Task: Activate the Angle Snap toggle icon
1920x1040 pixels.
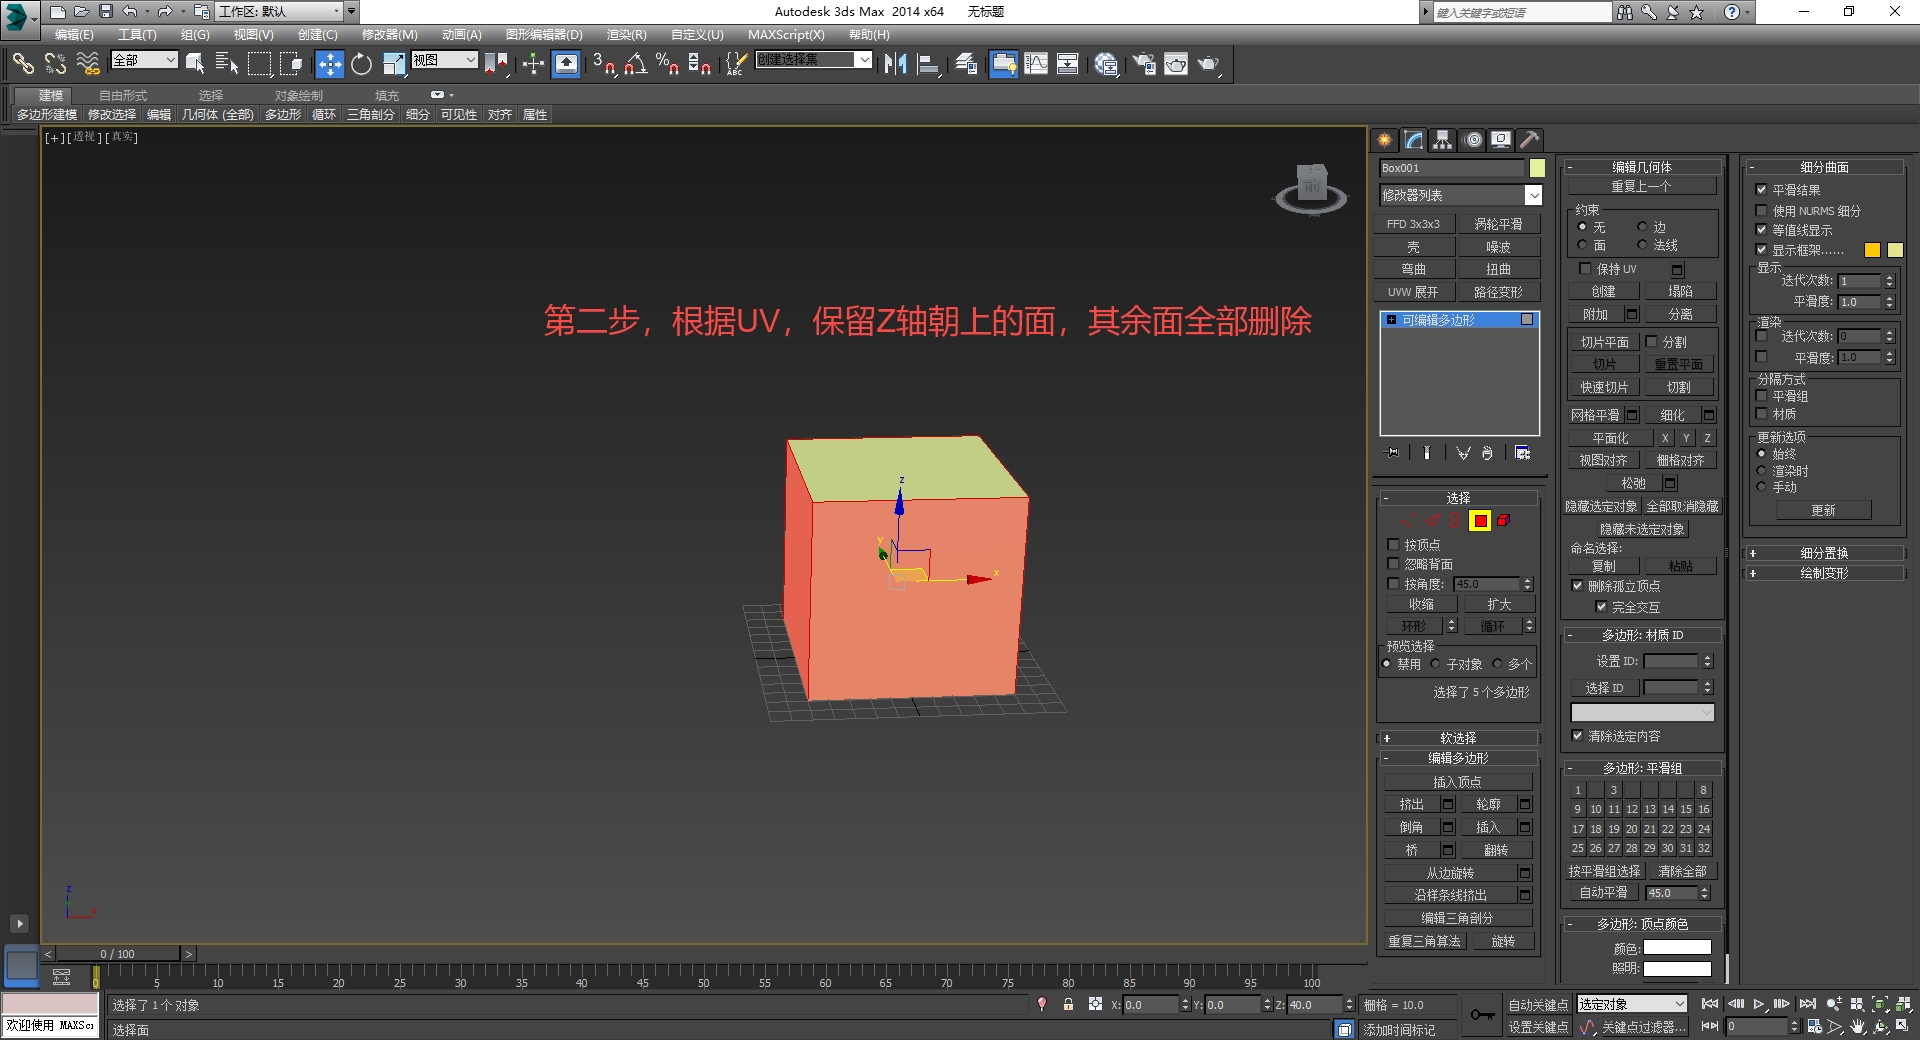Action: pos(635,64)
